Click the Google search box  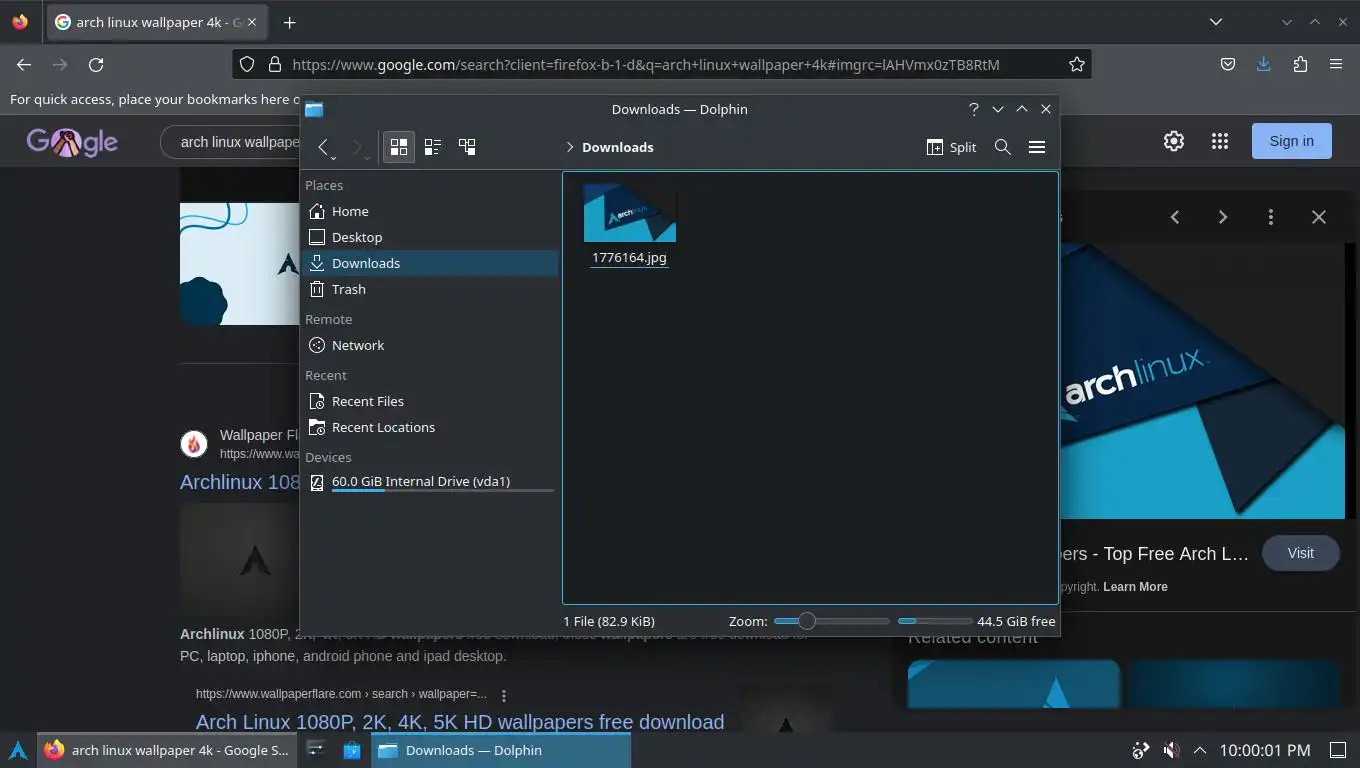click(x=230, y=142)
